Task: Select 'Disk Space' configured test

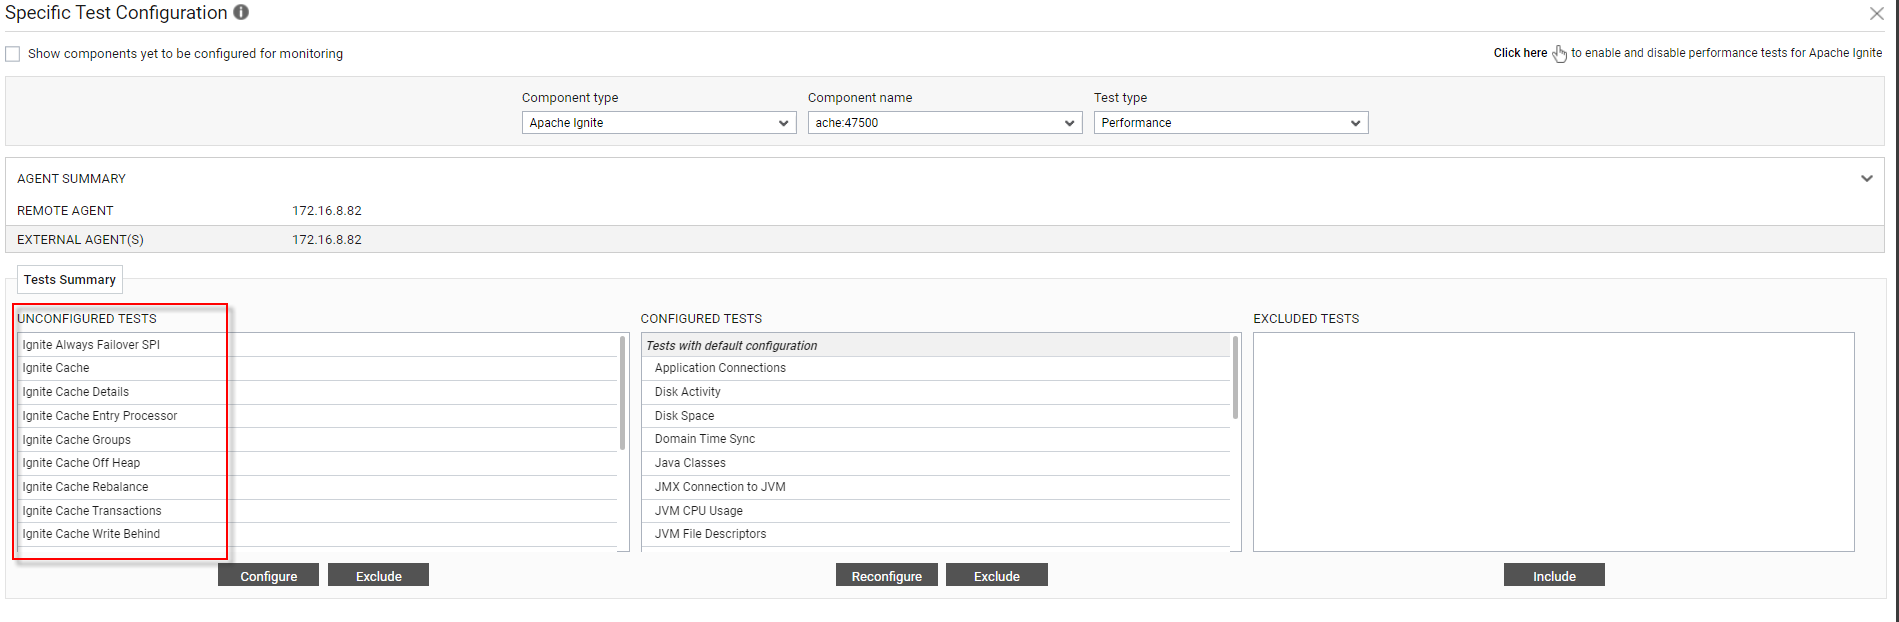Action: click(936, 416)
